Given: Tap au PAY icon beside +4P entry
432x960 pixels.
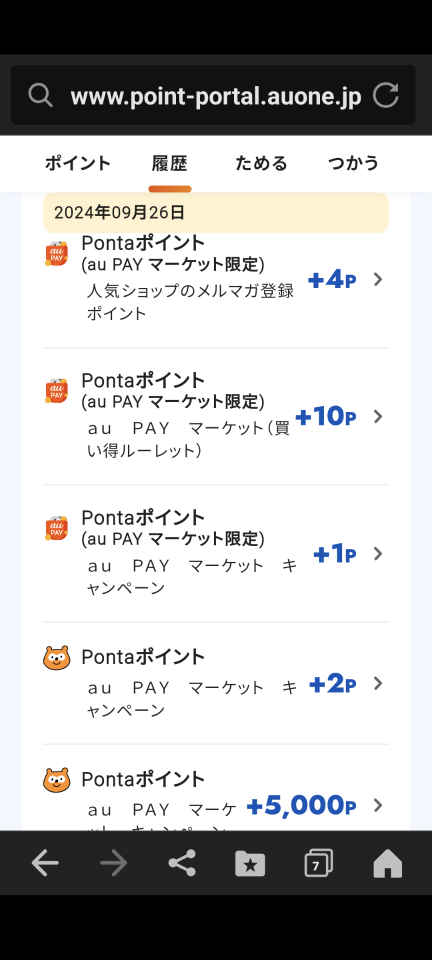Looking at the screenshot, I should [x=57, y=254].
